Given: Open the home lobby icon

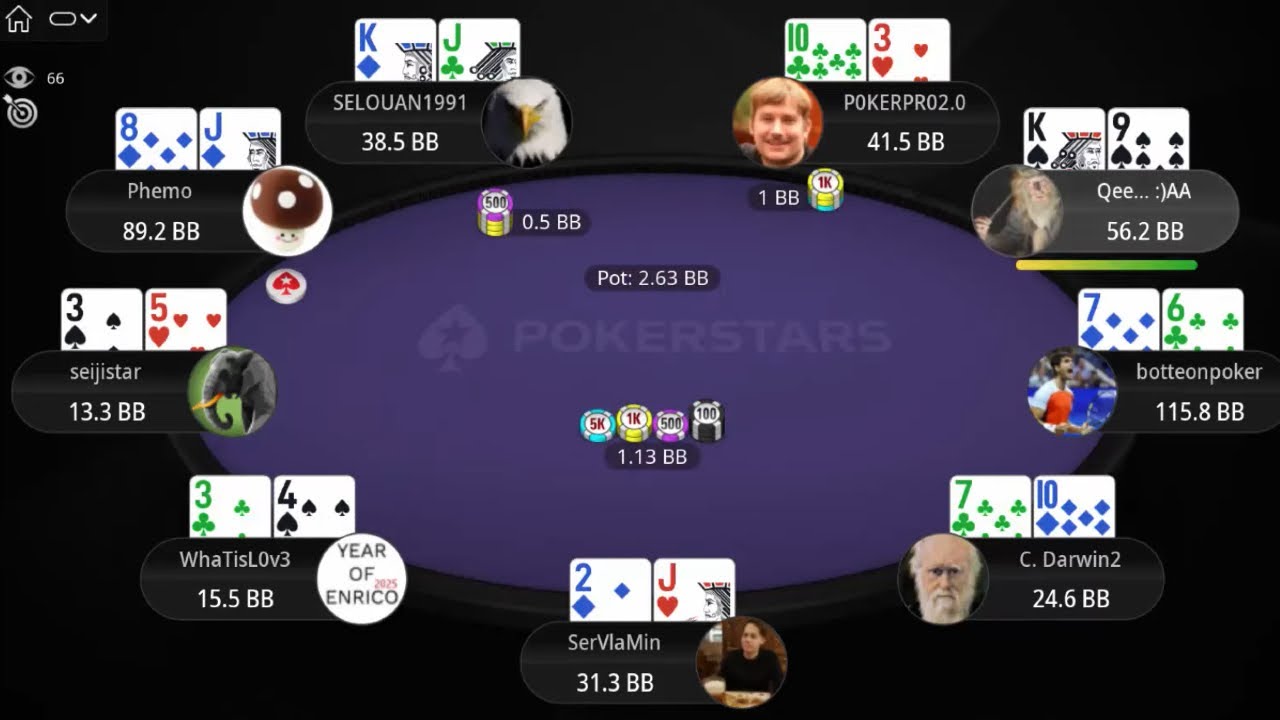Looking at the screenshot, I should click(19, 18).
